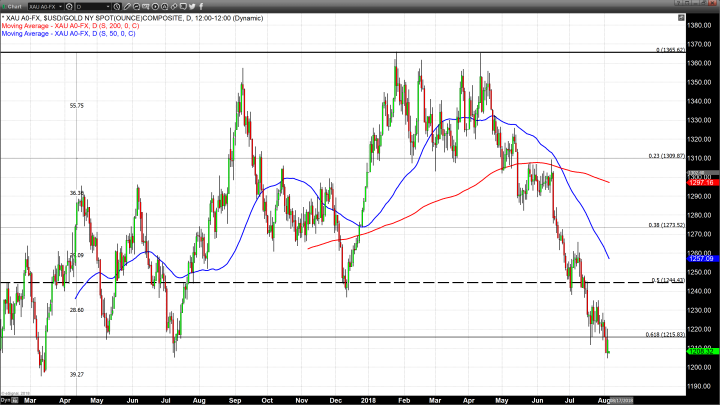Click the 55.75 percentage label
The height and width of the screenshot is (405, 720).
[77, 106]
